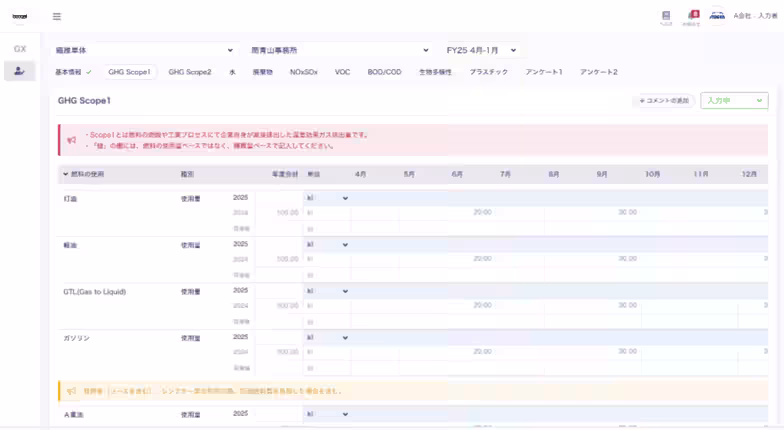Open the help document icon in the header
The height and width of the screenshot is (430, 784).
coord(666,17)
